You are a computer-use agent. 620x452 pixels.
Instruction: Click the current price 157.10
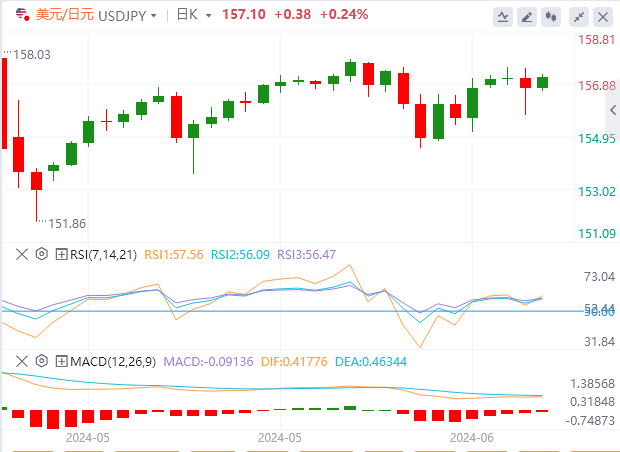click(x=244, y=15)
